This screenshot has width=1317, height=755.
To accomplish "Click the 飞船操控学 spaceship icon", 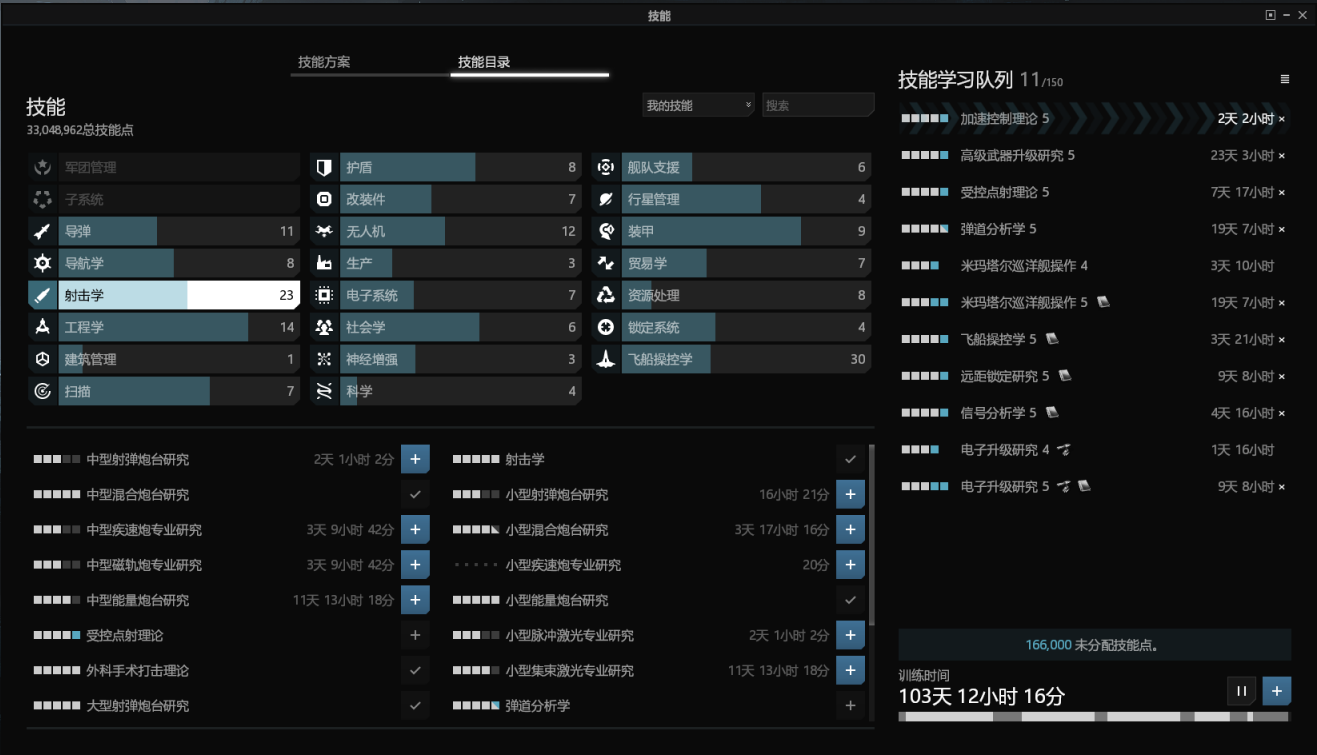I will click(605, 360).
